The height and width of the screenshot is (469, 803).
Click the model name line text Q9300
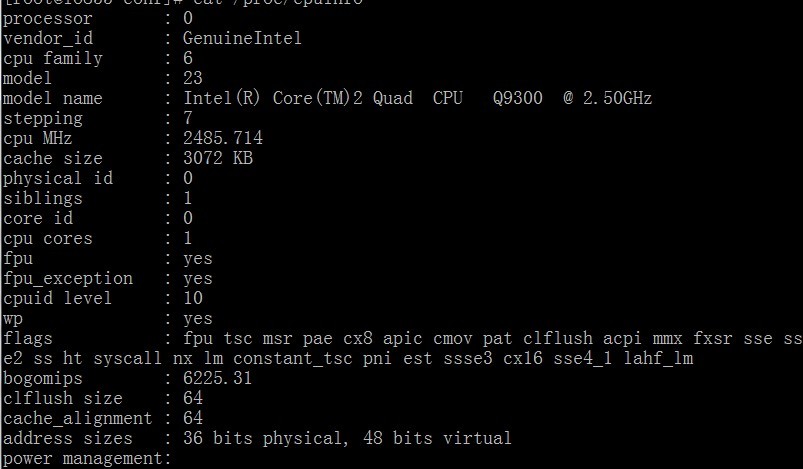click(517, 98)
